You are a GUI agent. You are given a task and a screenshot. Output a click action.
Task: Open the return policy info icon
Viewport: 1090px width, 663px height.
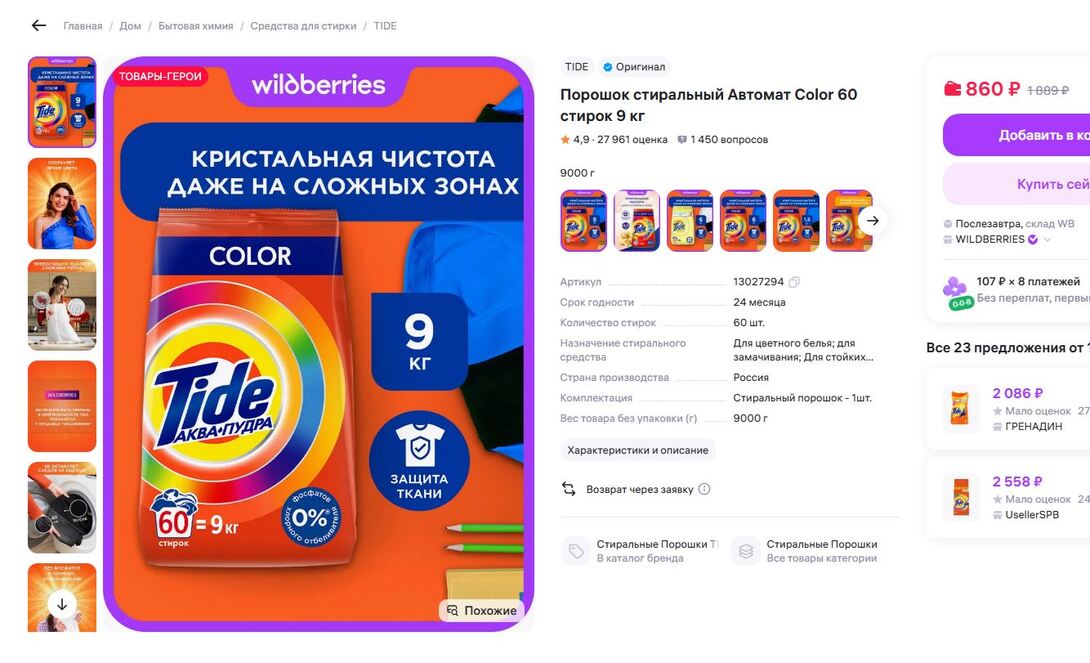tap(704, 489)
